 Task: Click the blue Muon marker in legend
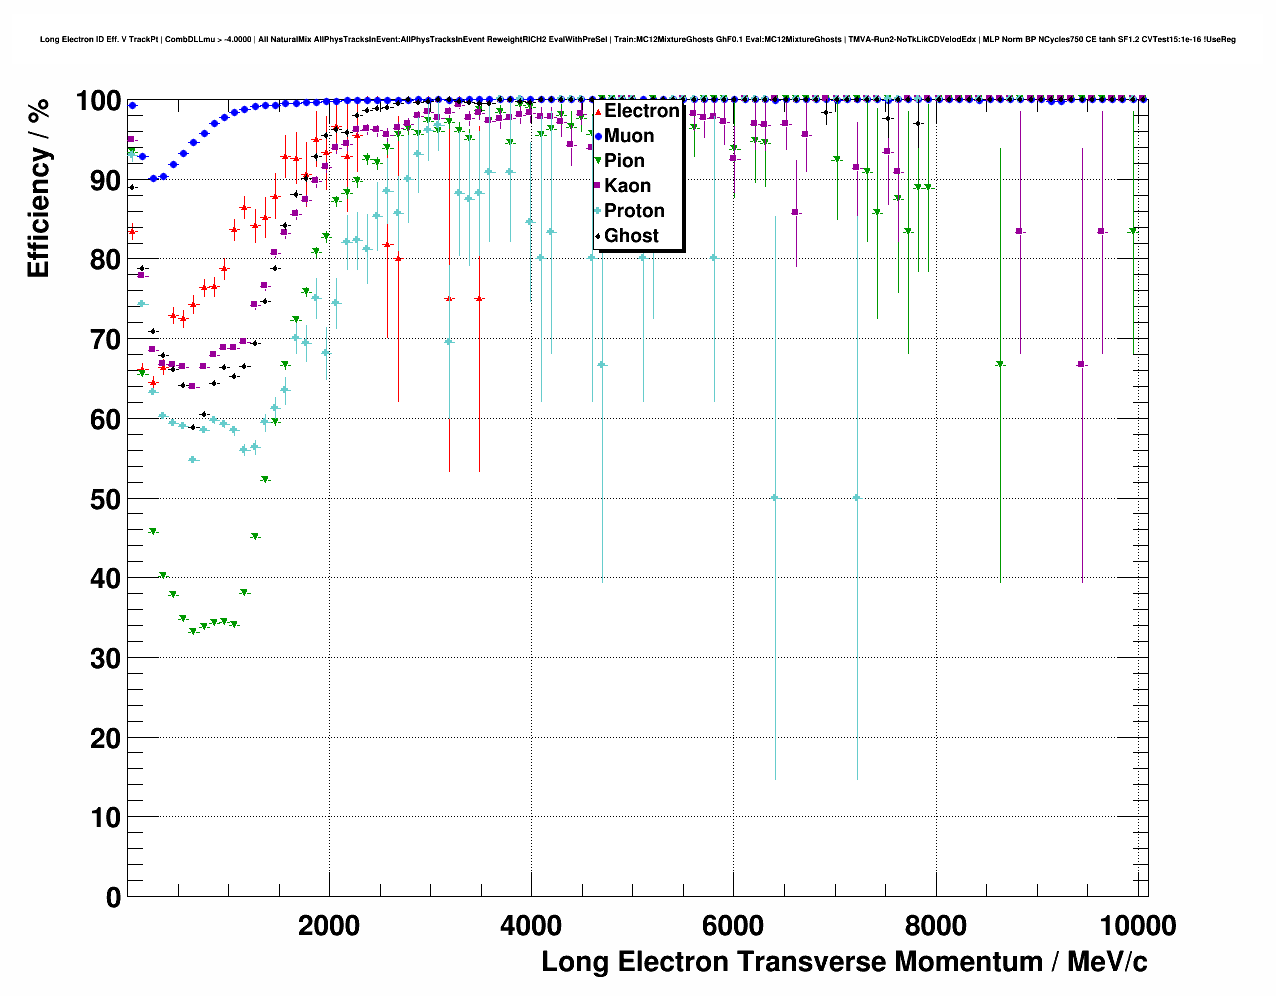coord(598,136)
